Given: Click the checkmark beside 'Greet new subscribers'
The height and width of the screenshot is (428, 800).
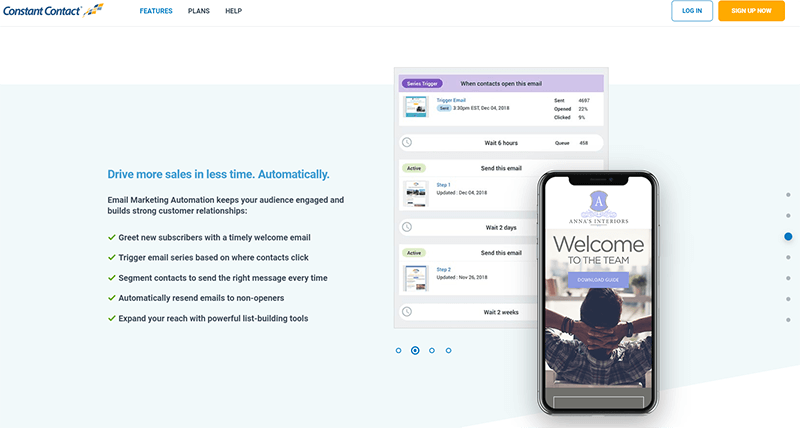Looking at the screenshot, I should tap(112, 237).
